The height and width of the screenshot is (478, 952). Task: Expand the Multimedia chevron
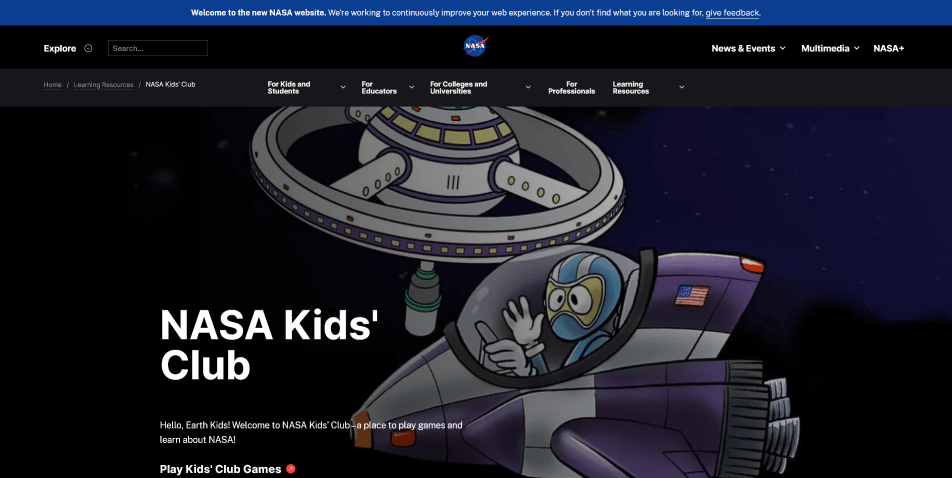pyautogui.click(x=857, y=48)
